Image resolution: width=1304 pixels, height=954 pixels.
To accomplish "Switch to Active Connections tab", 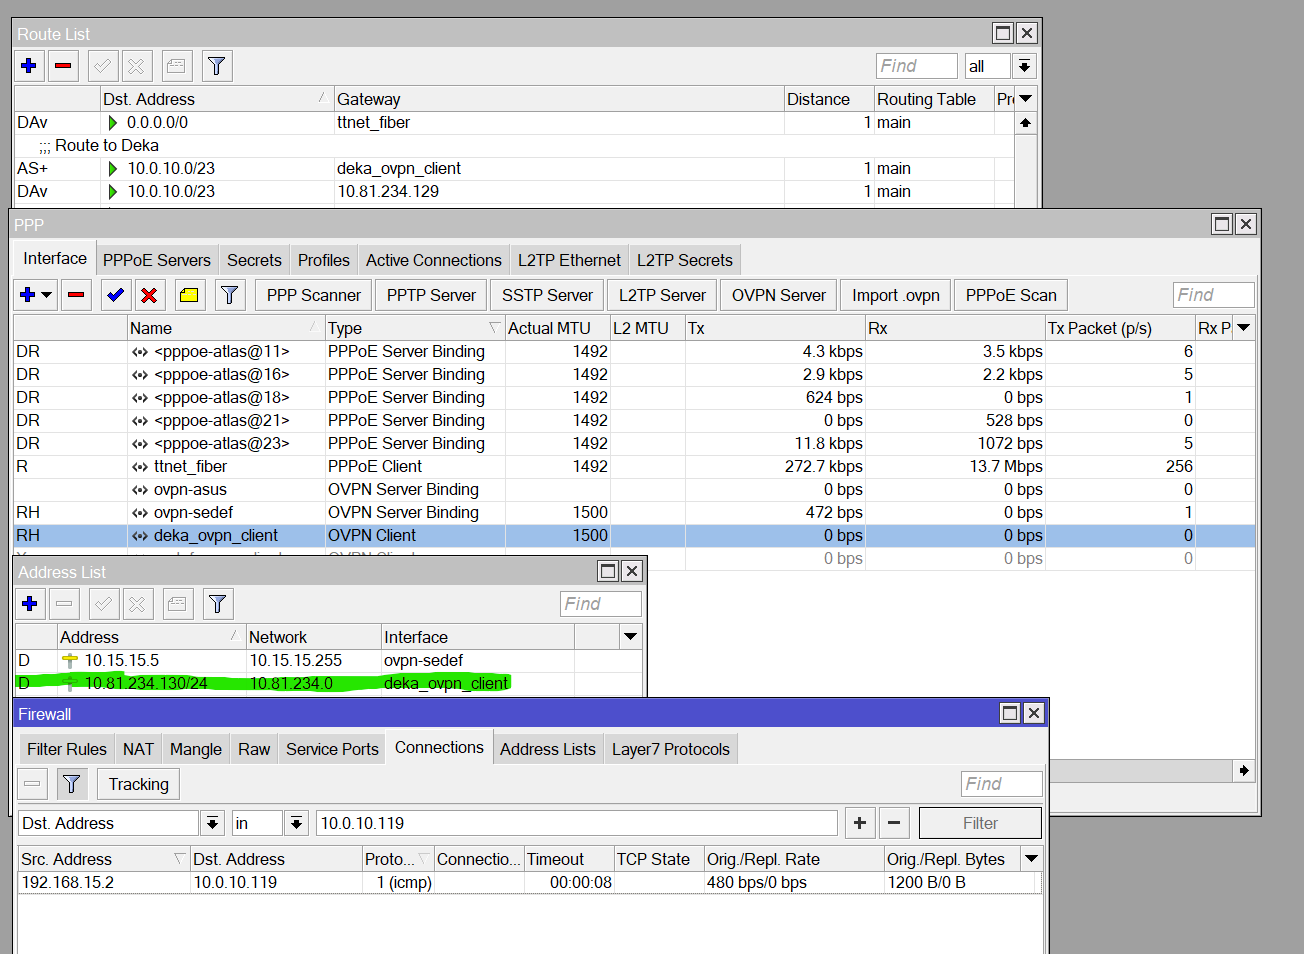I will click(434, 260).
